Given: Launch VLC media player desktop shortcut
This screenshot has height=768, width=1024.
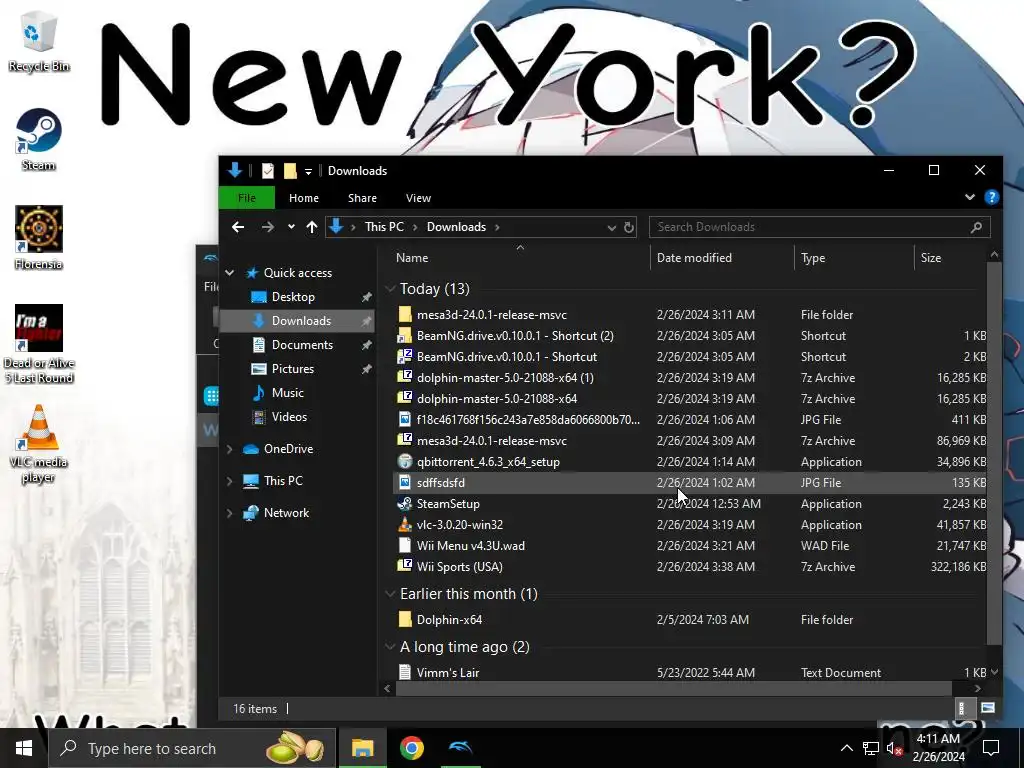Looking at the screenshot, I should click(x=39, y=444).
